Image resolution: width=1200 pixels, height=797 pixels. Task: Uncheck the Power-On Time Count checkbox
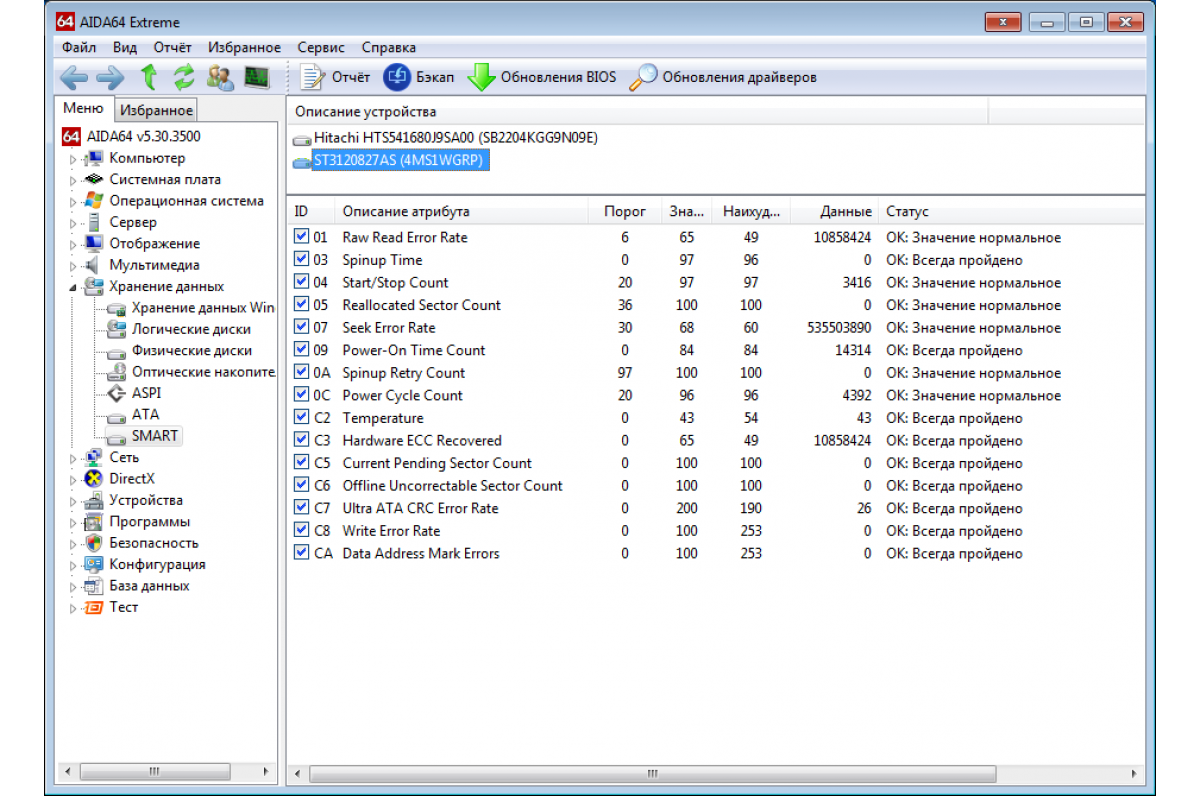pyautogui.click(x=301, y=350)
